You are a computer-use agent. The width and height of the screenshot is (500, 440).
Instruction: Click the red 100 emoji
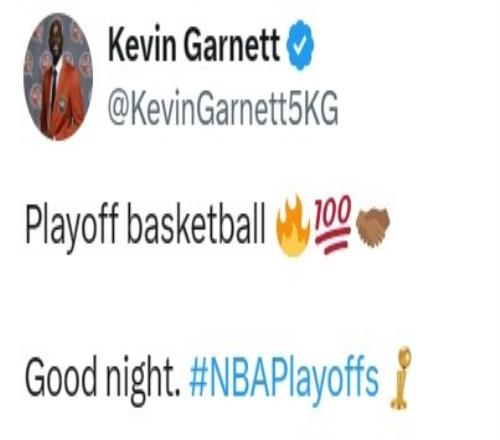tap(334, 224)
